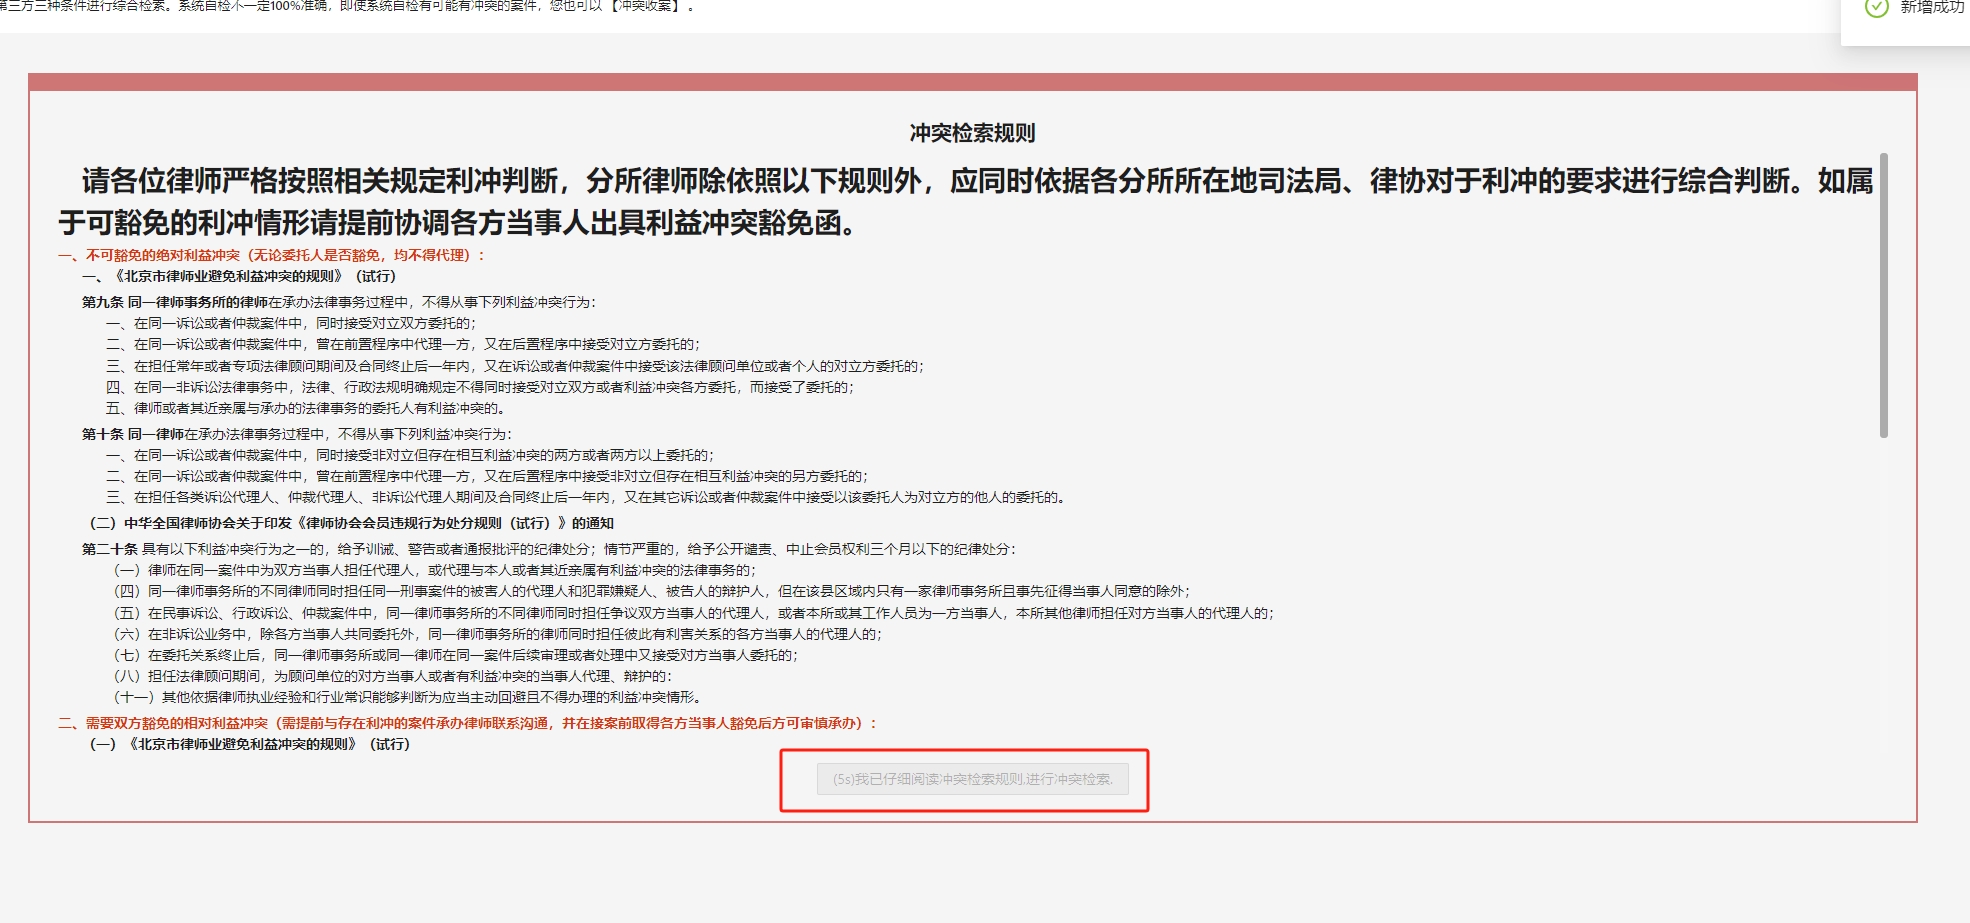Image resolution: width=1970 pixels, height=923 pixels.
Task: Click the red top bar of rules panel
Action: tap(972, 82)
